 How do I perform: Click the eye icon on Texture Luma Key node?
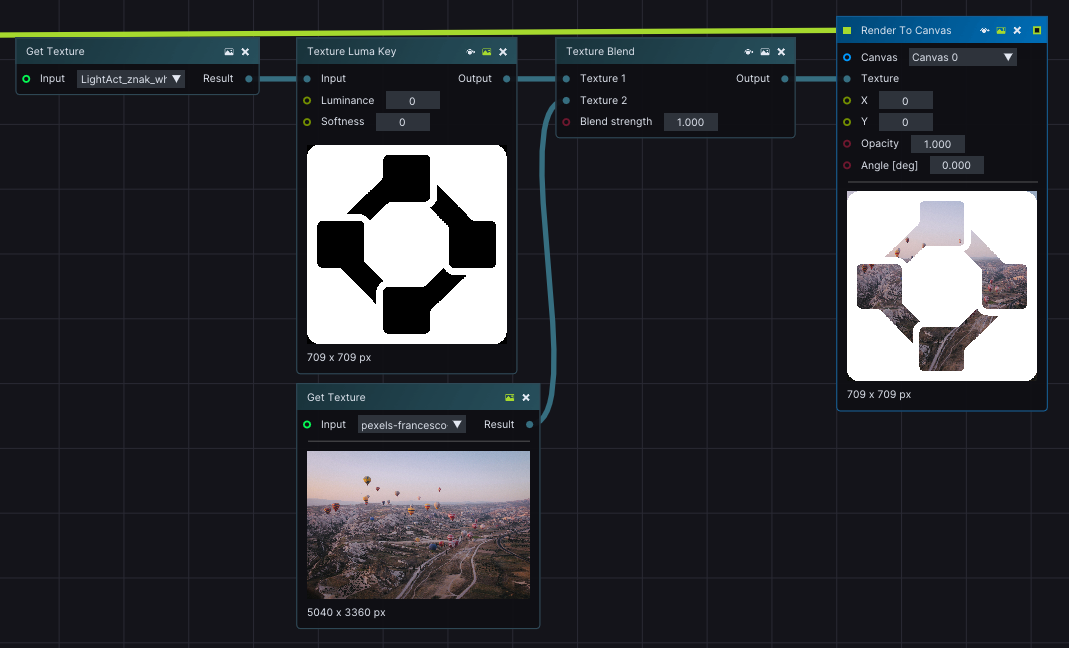[471, 52]
